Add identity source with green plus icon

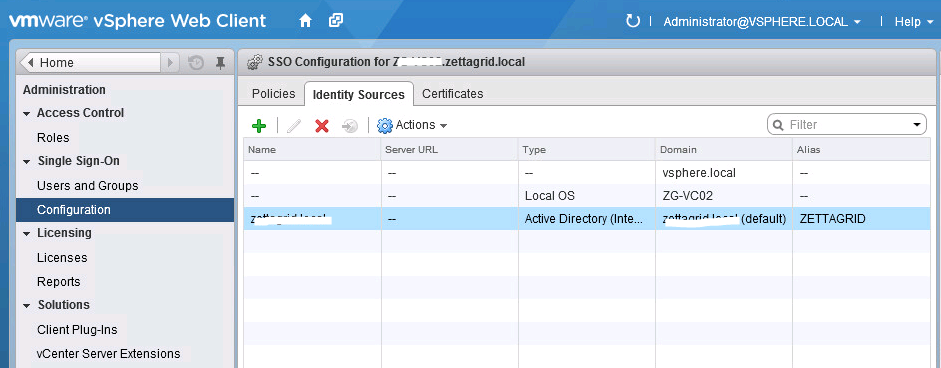tap(259, 125)
